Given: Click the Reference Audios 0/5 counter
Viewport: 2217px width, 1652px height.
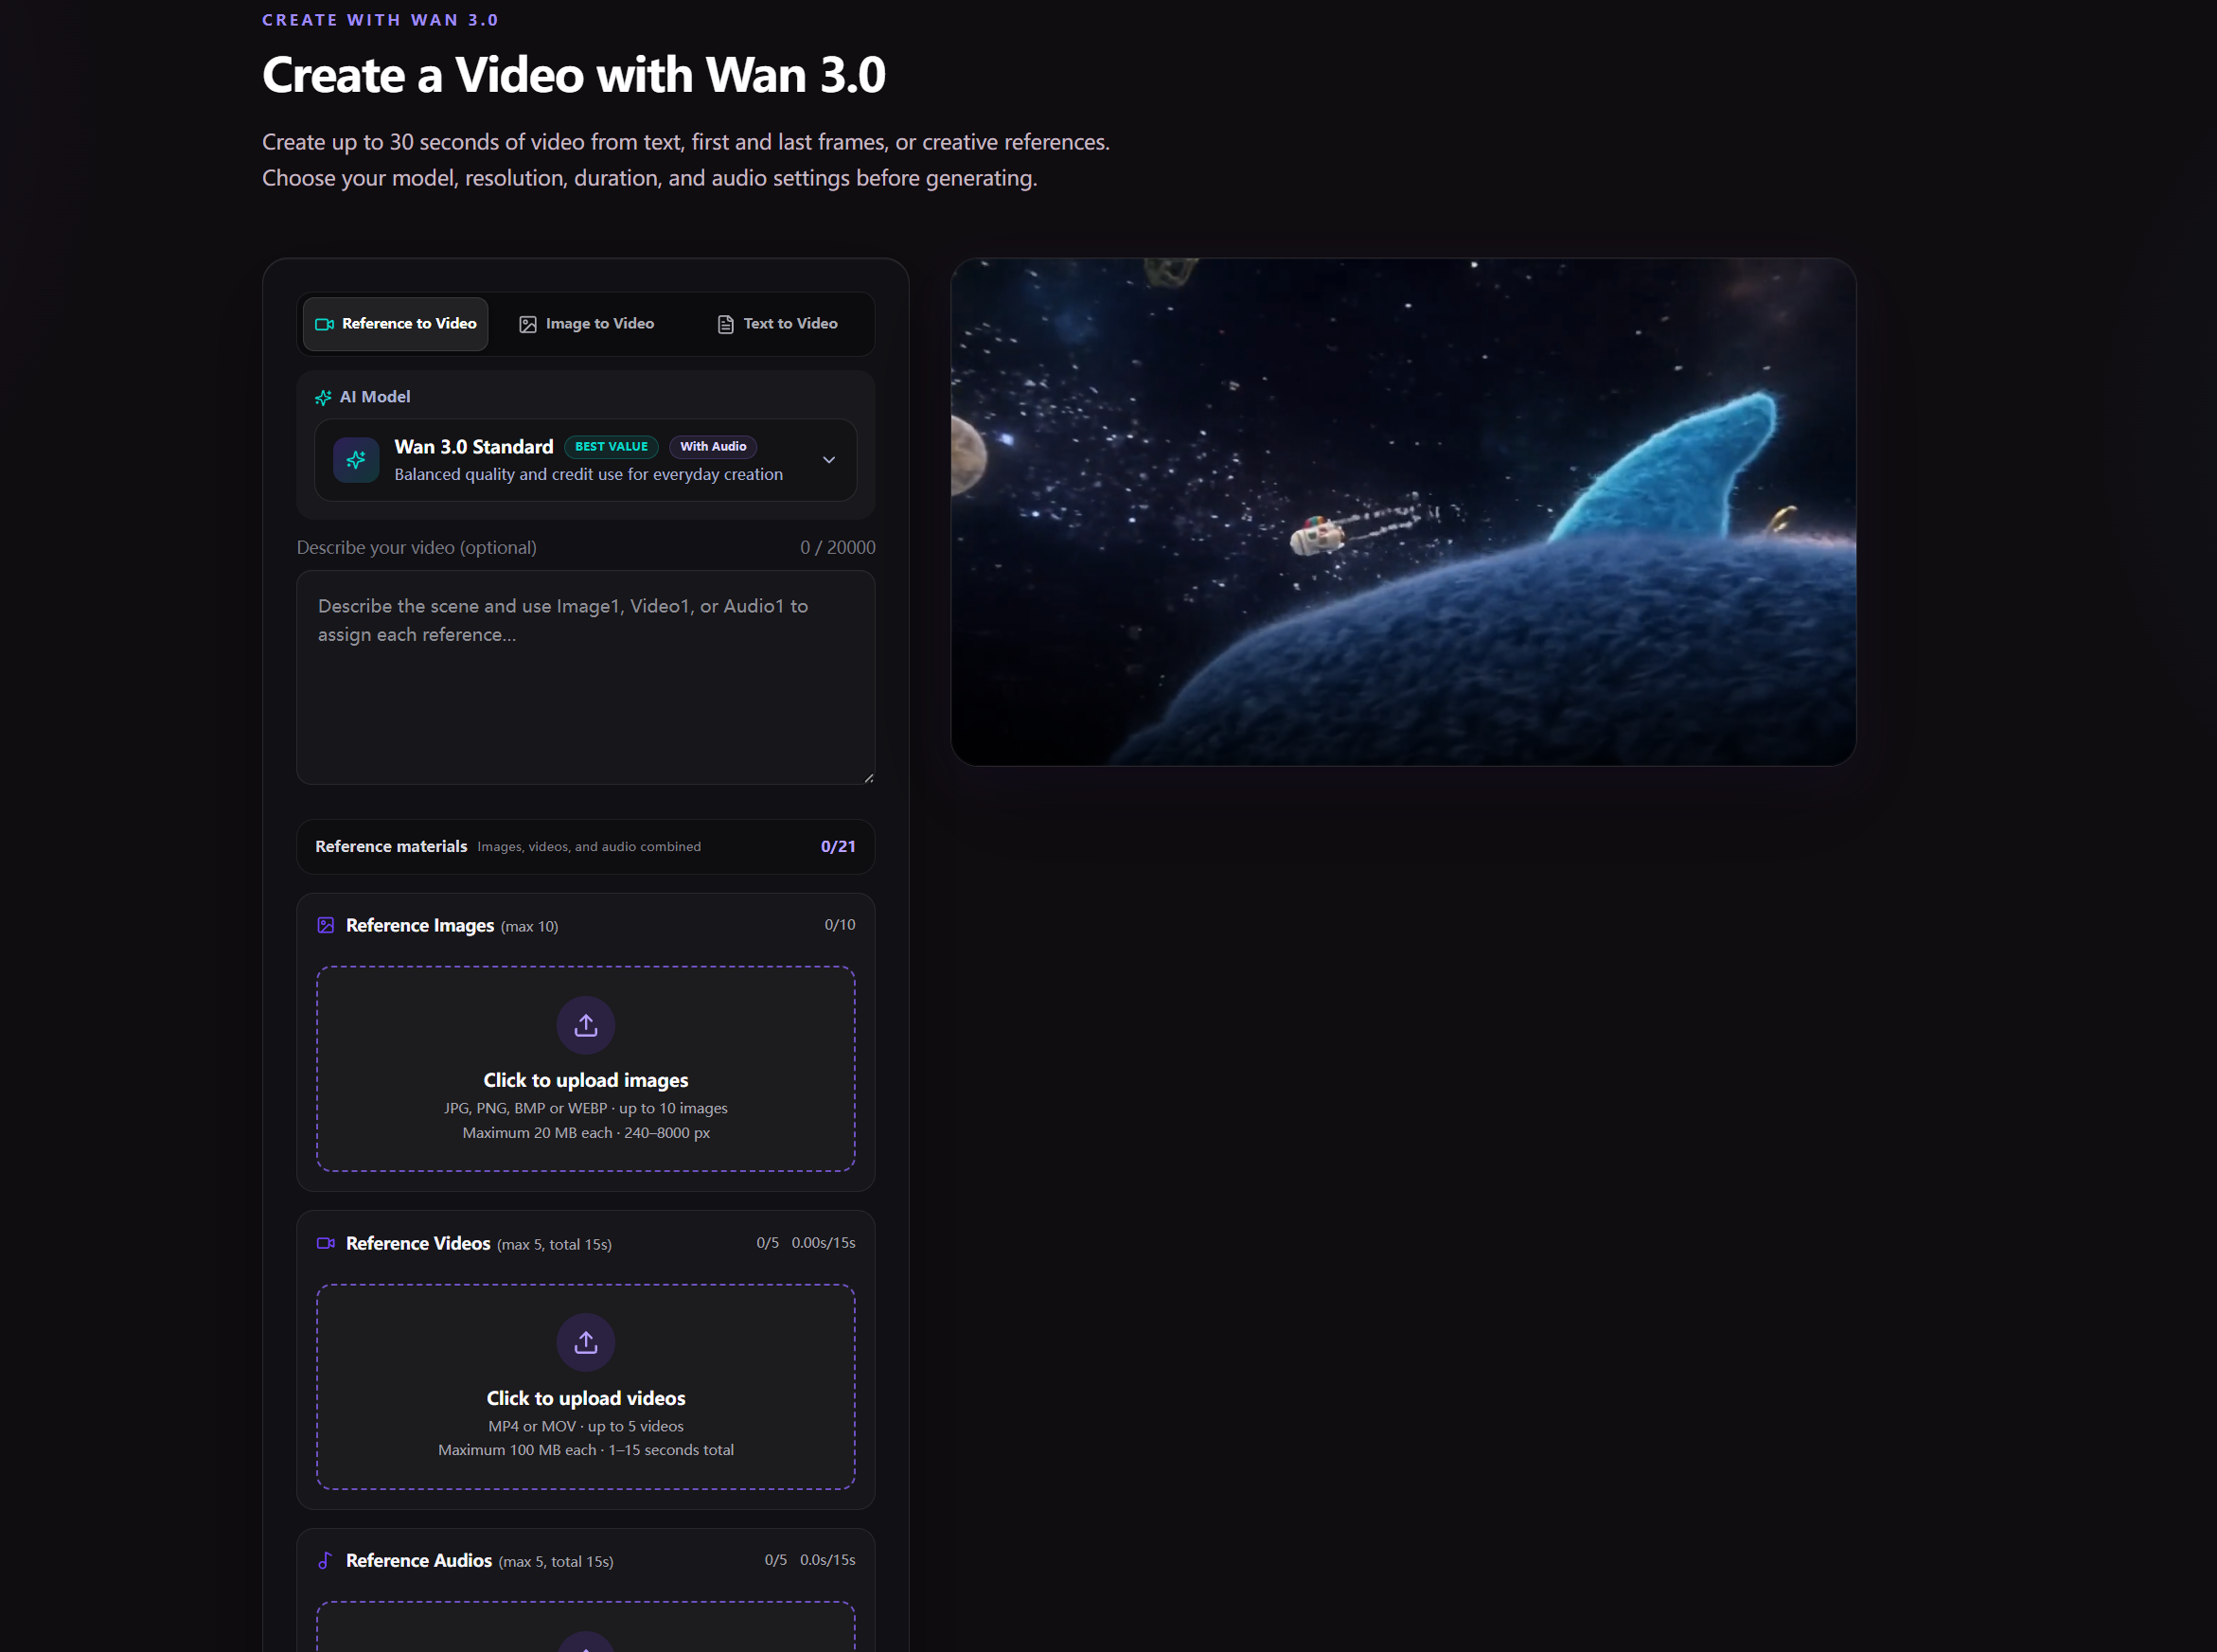Looking at the screenshot, I should pos(776,1560).
